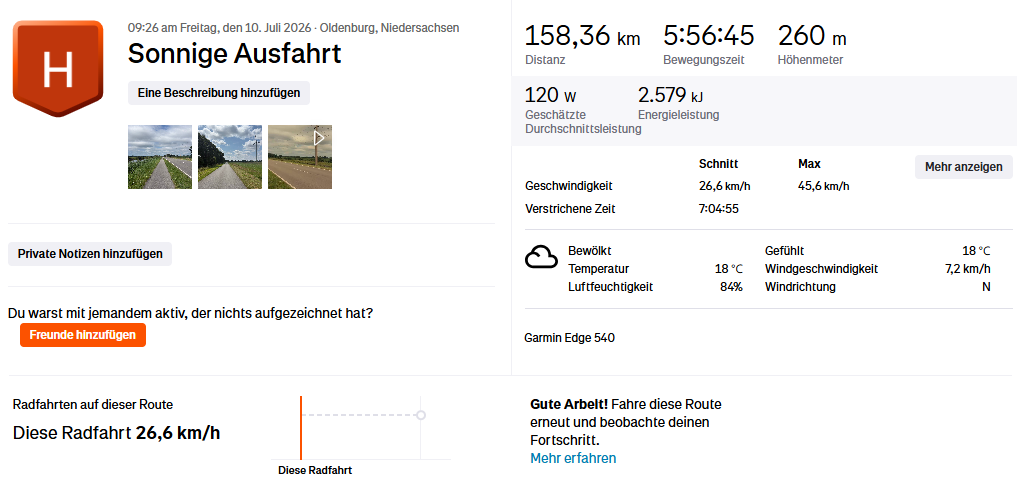The image size is (1017, 483).
Task: Click the 5:56:45 Bewegungszeit value
Action: pos(708,36)
